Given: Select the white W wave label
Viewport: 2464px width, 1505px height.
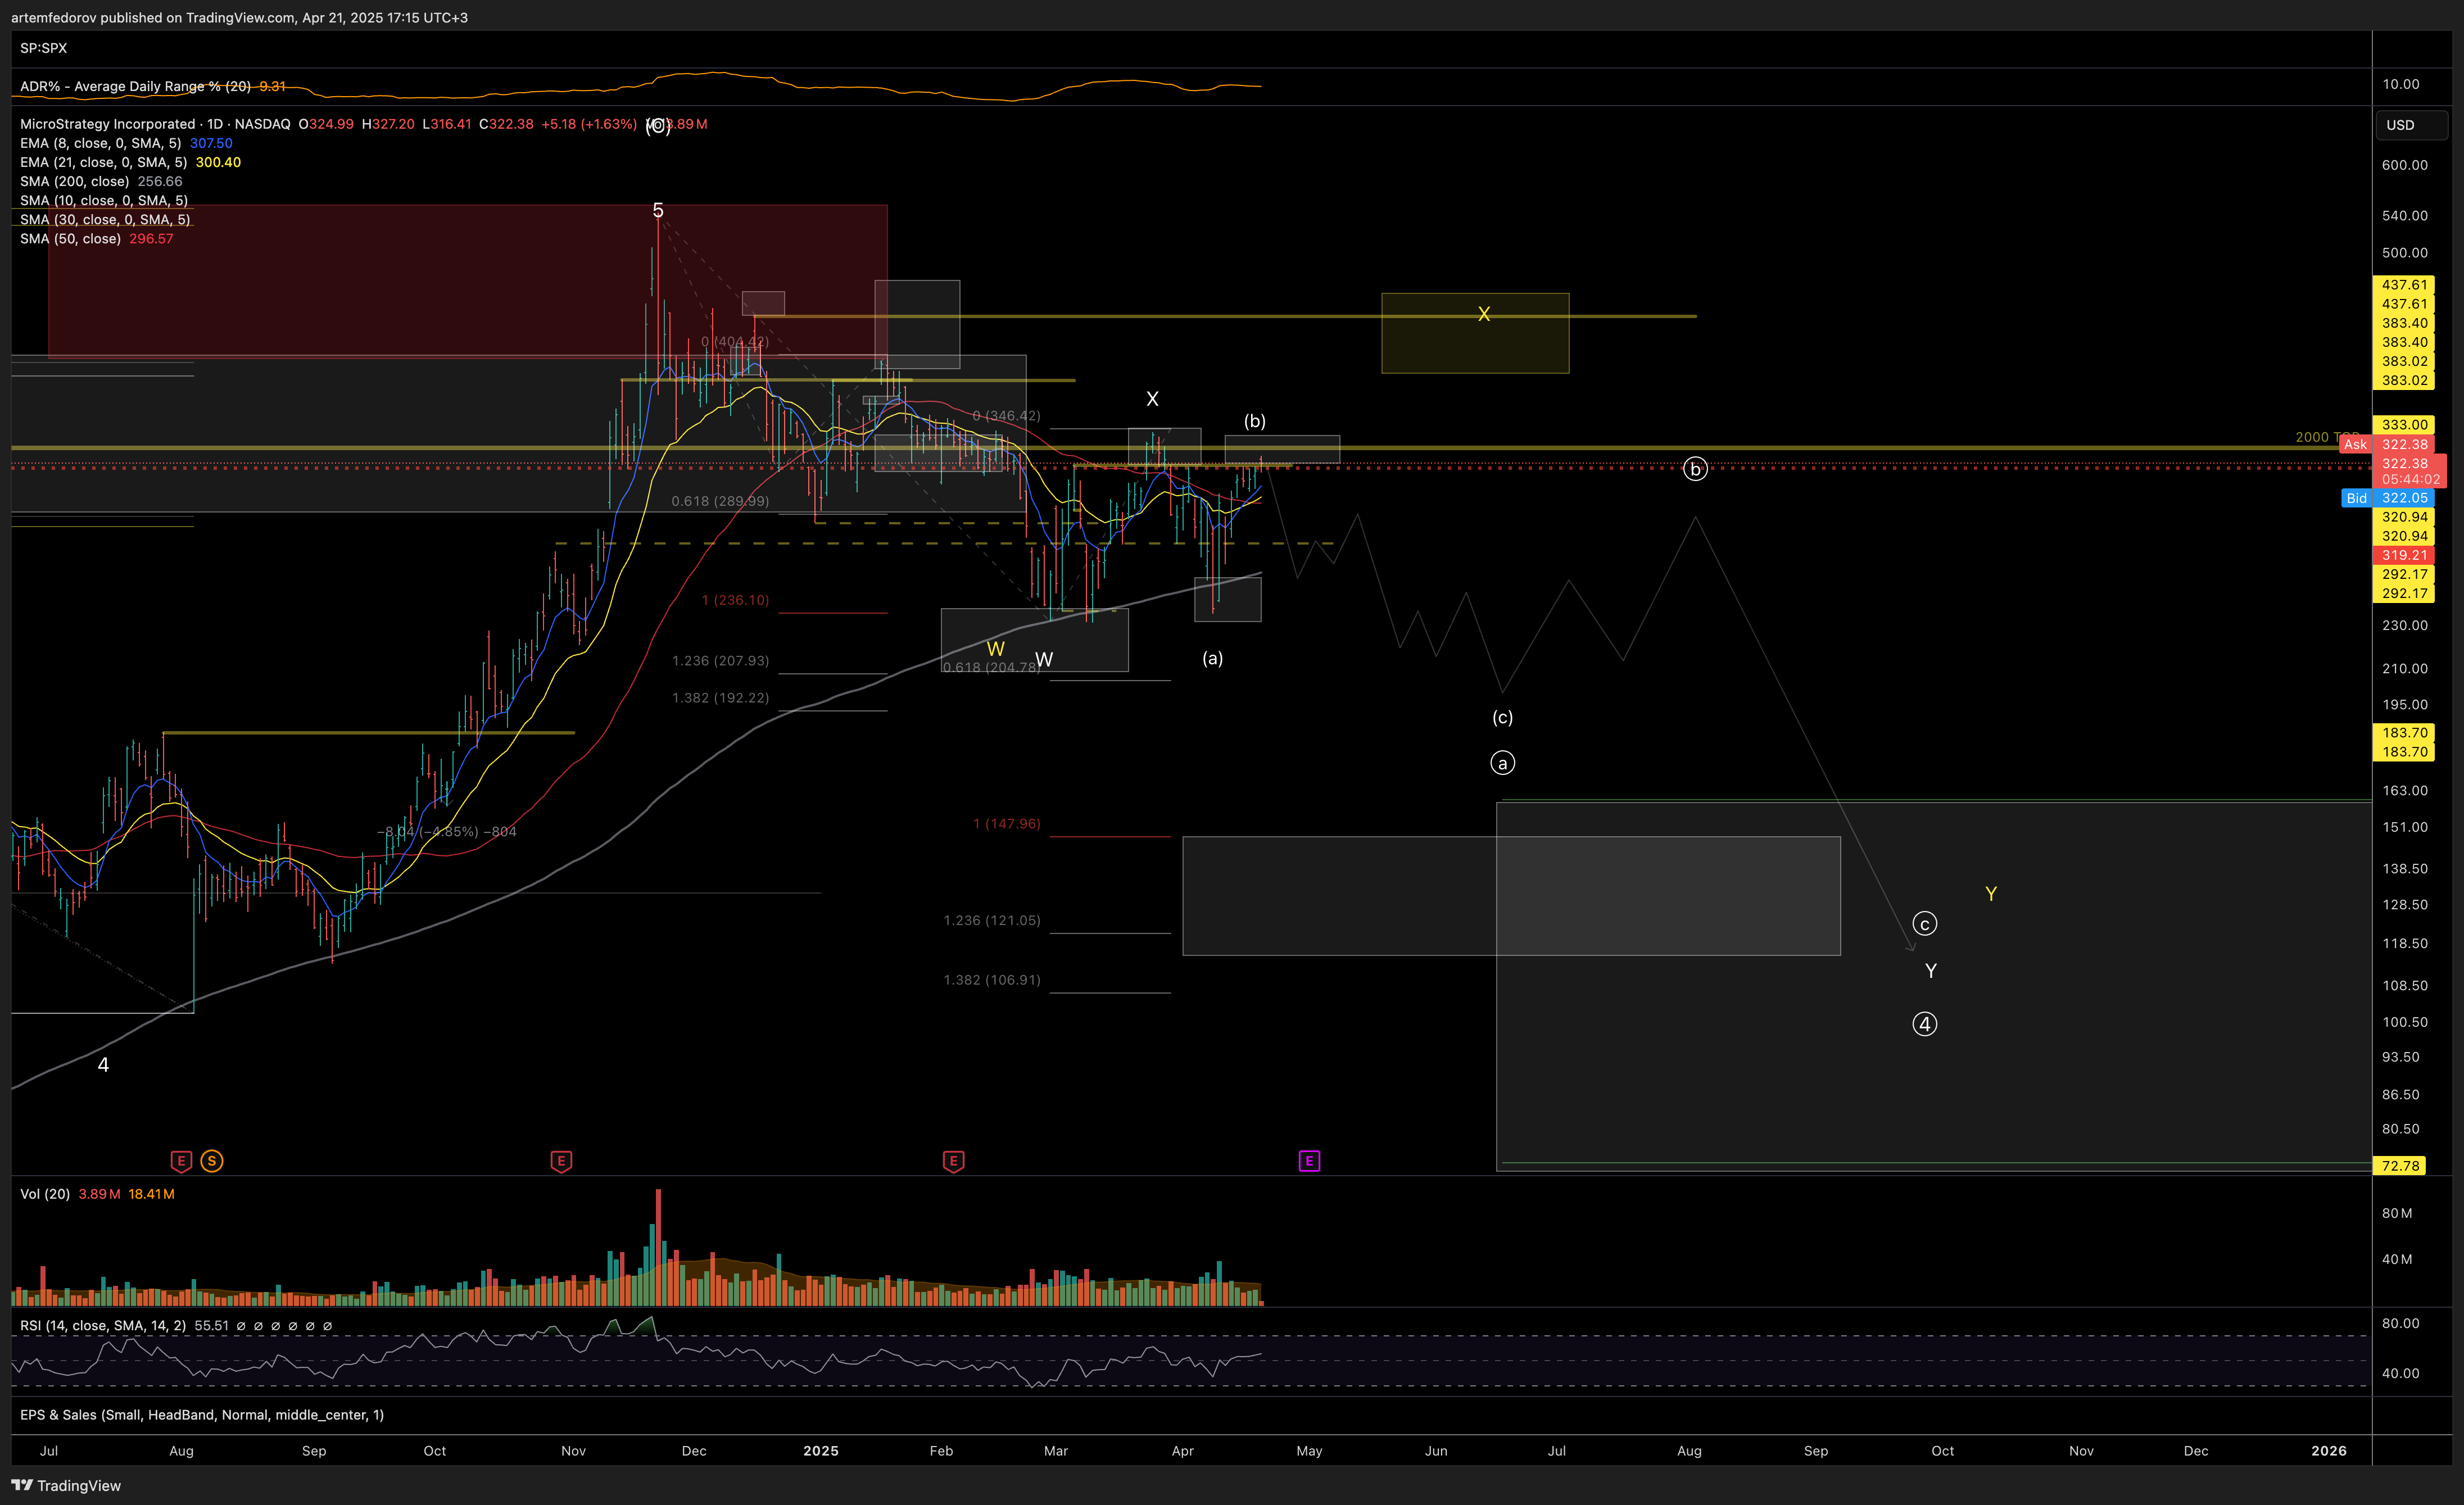Looking at the screenshot, I should [x=1043, y=659].
